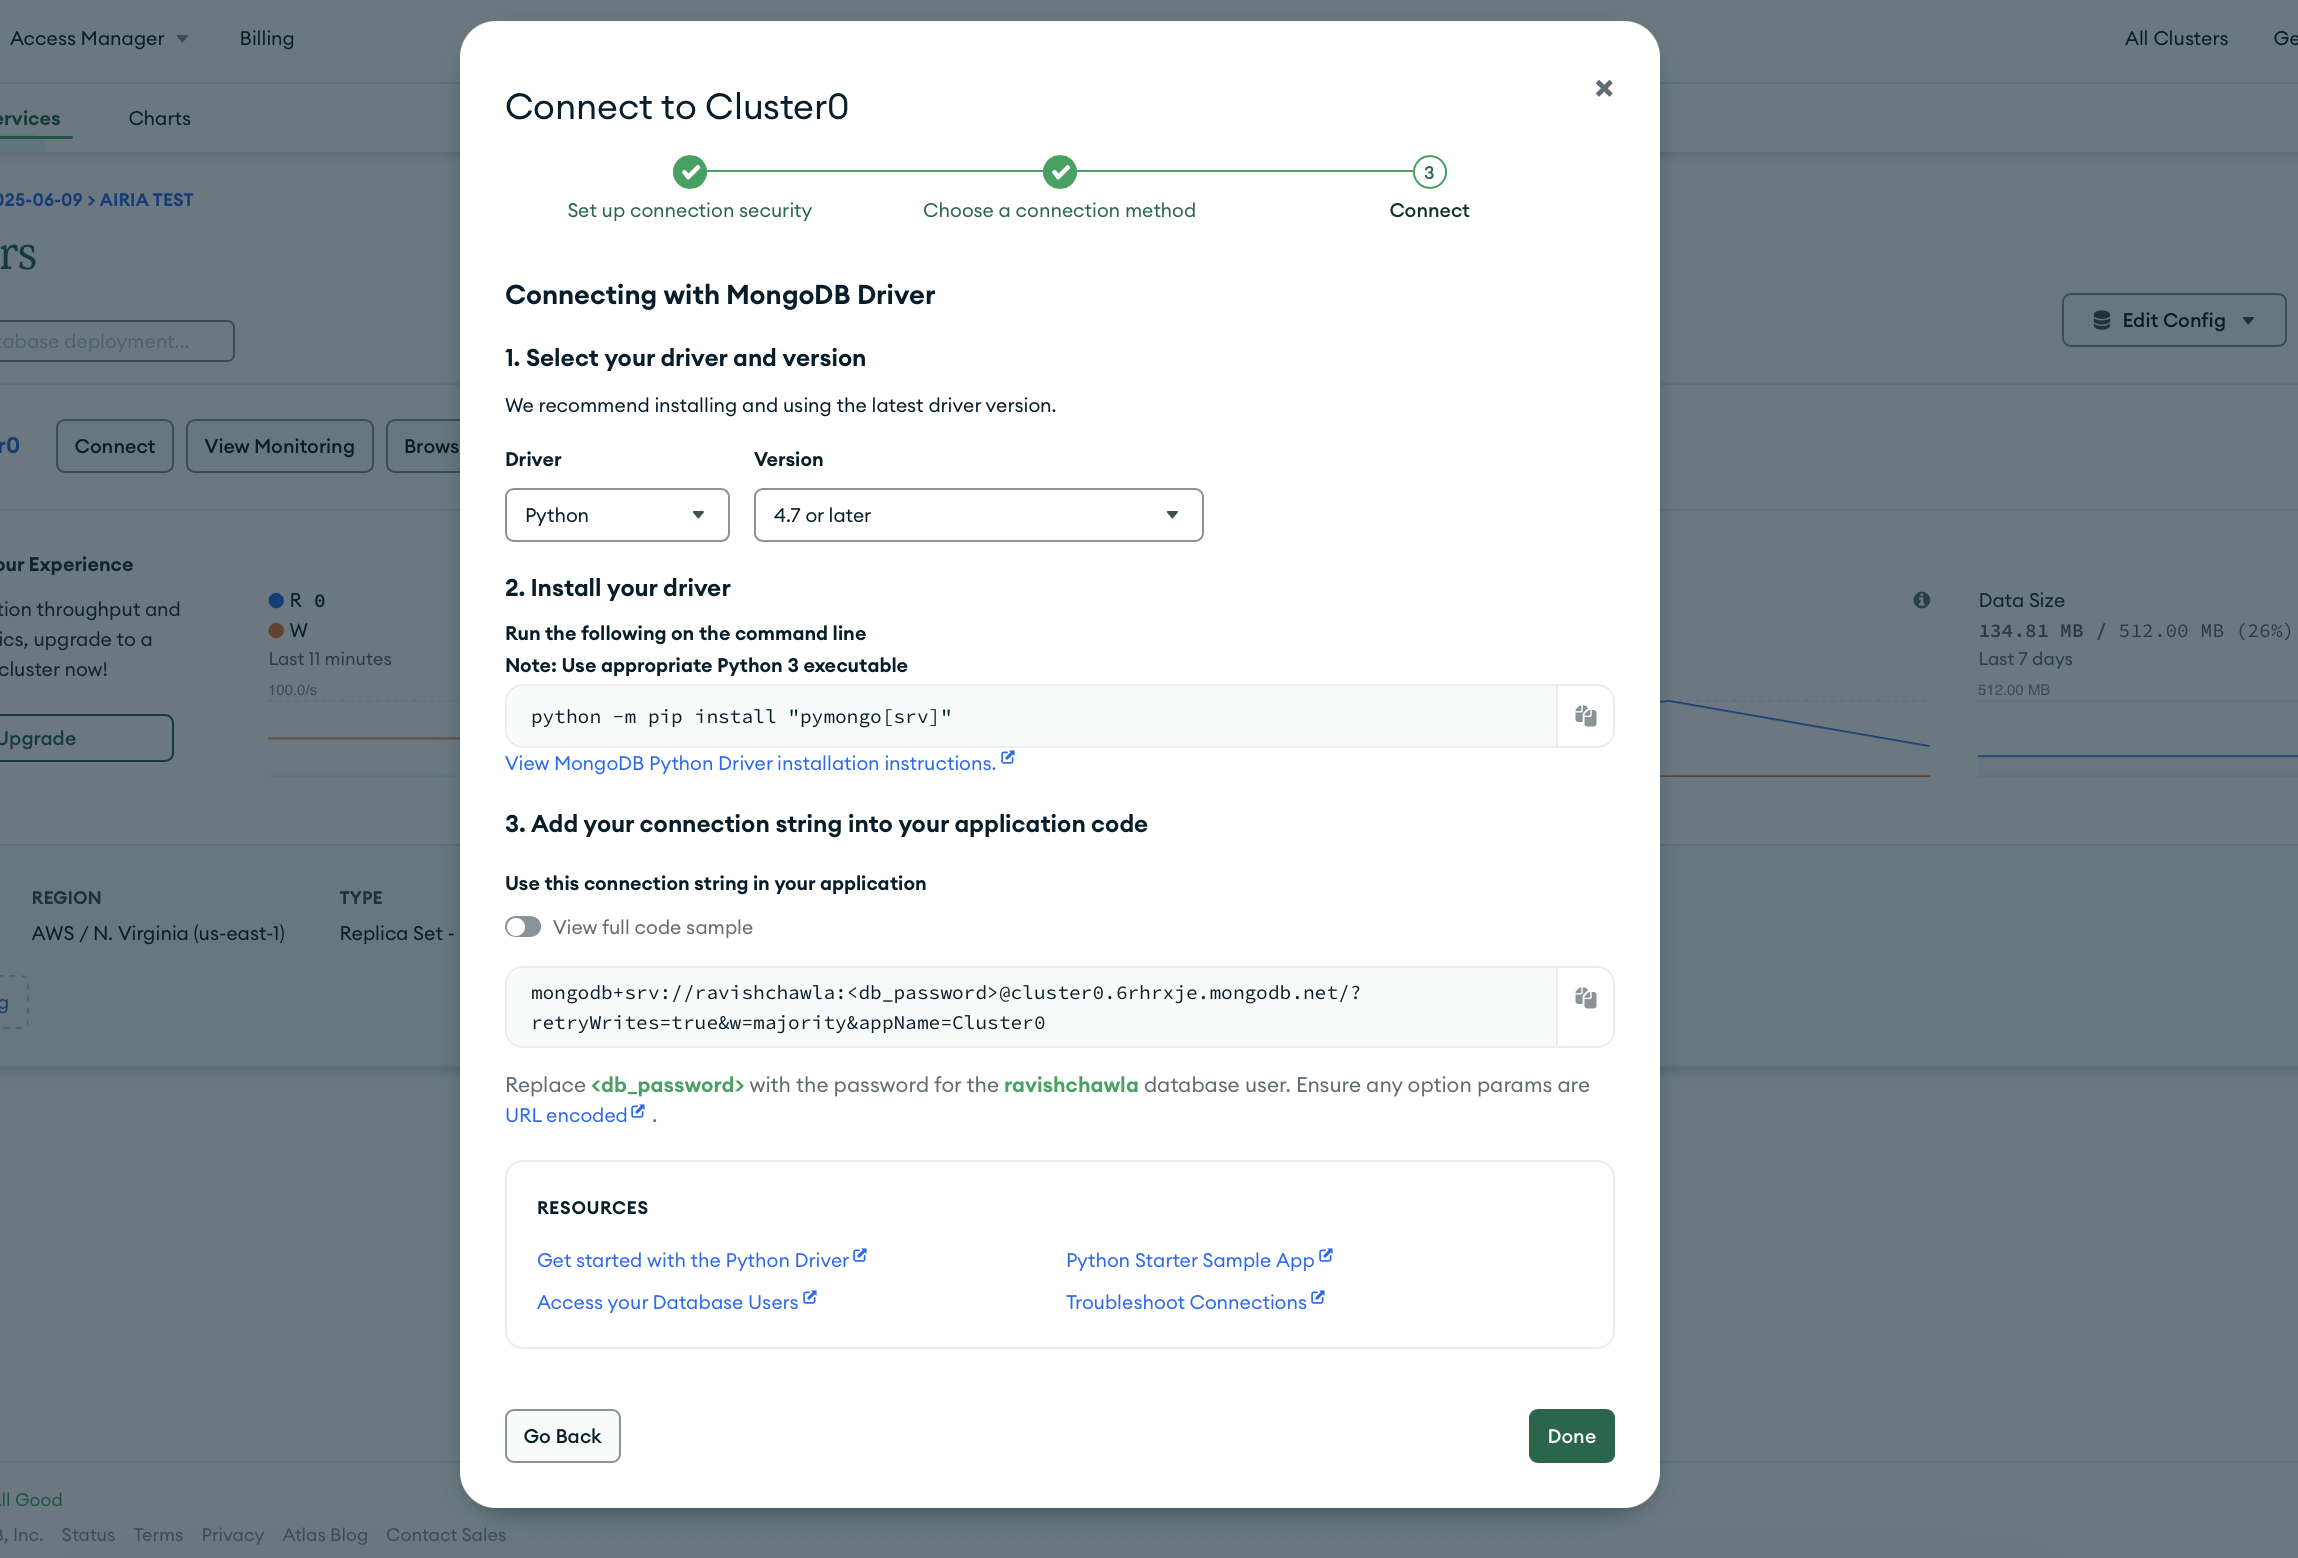The image size is (2298, 1558).
Task: Click the Set up connection security step label
Action: [689, 210]
